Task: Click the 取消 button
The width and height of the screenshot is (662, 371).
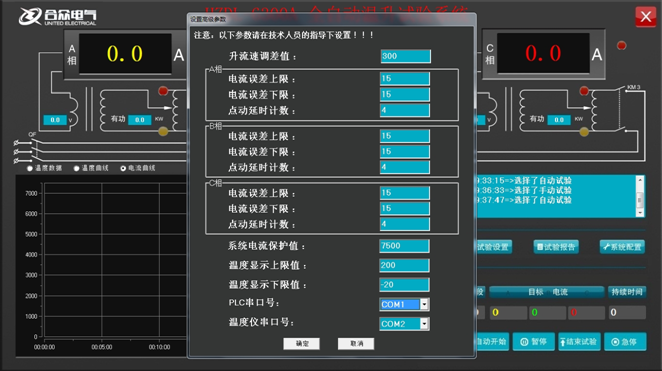Action: pyautogui.click(x=356, y=344)
